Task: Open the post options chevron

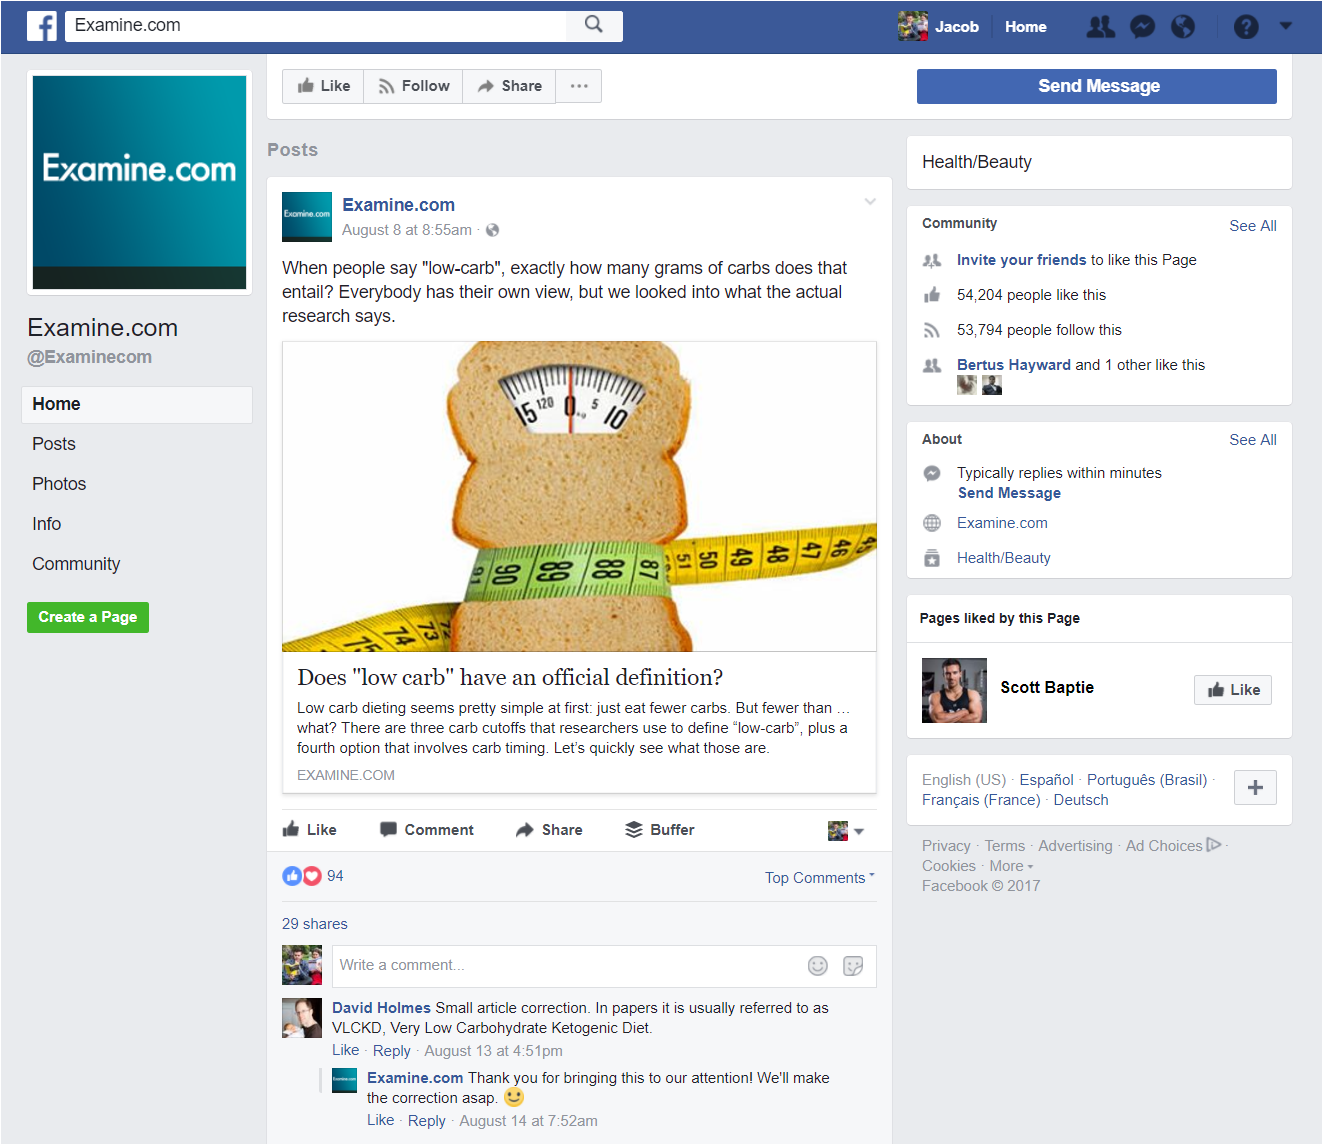Action: coord(870,202)
